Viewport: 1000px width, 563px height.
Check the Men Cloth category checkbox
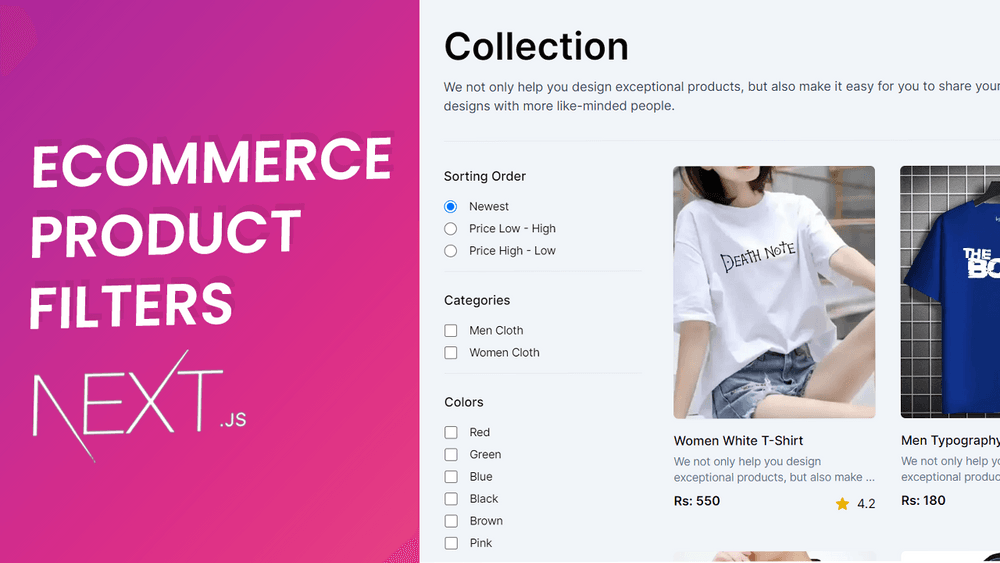451,330
